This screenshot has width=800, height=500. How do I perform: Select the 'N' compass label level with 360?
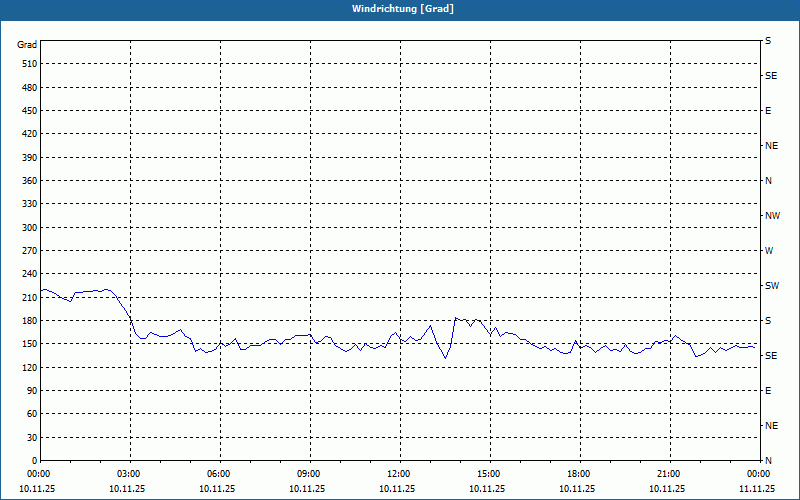click(x=768, y=181)
